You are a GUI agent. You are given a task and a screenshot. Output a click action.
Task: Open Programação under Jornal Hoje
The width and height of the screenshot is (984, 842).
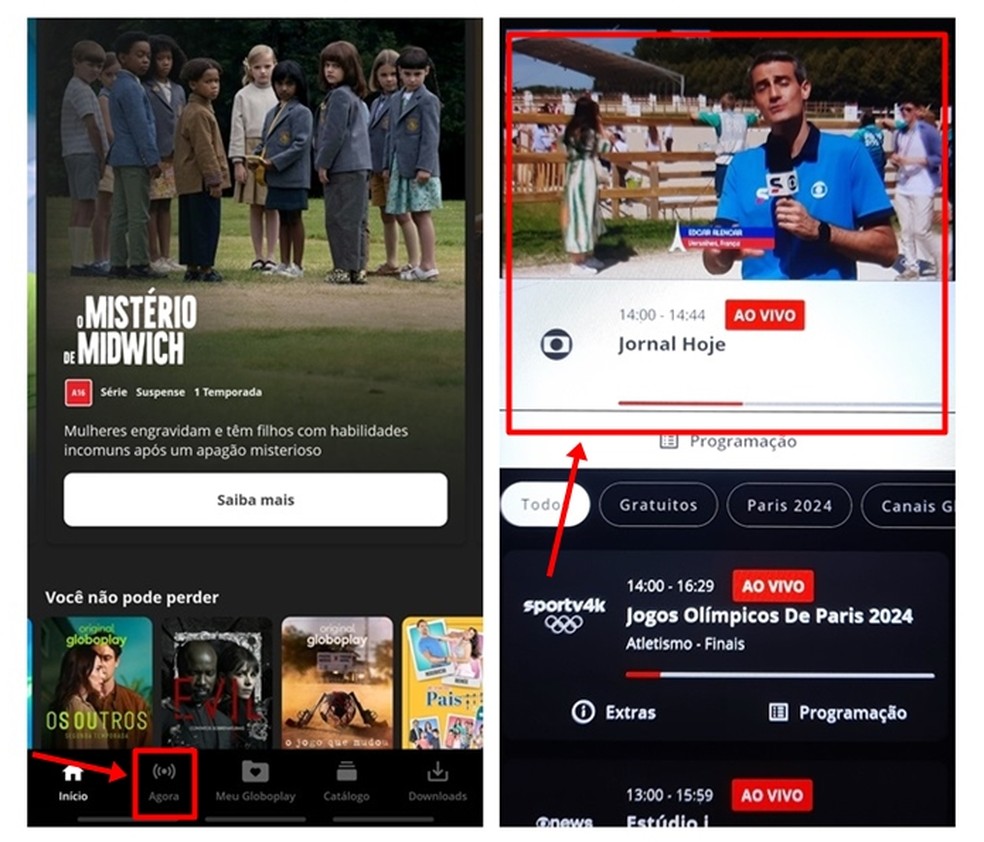[729, 442]
